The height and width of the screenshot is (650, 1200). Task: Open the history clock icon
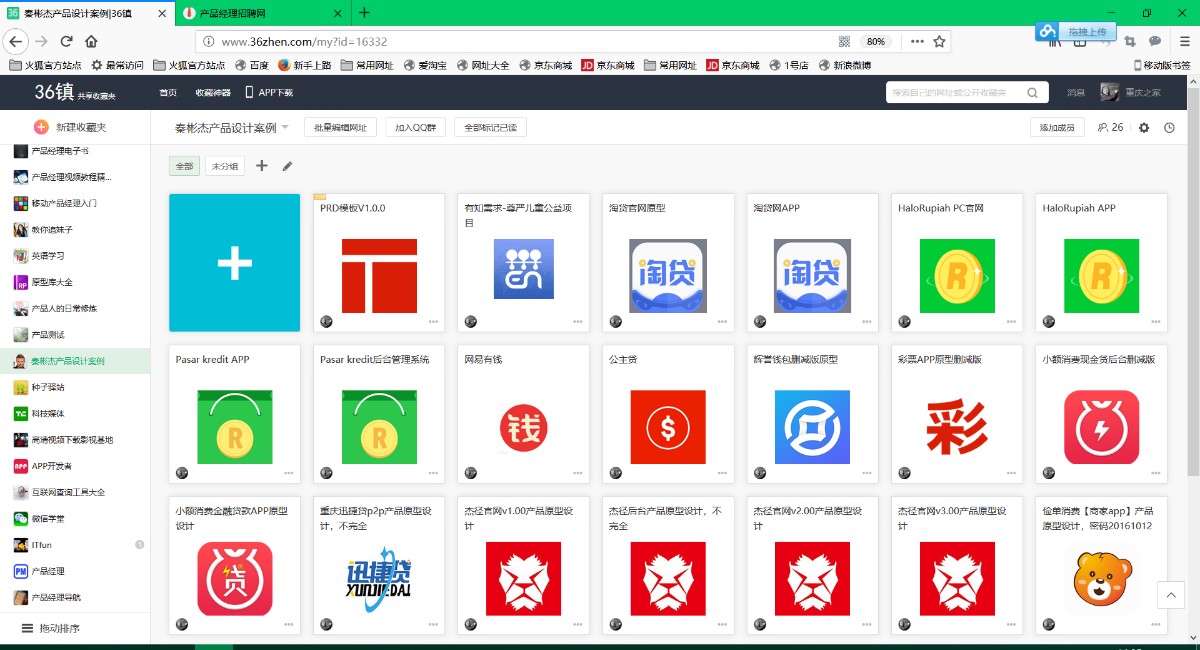pyautogui.click(x=1169, y=128)
